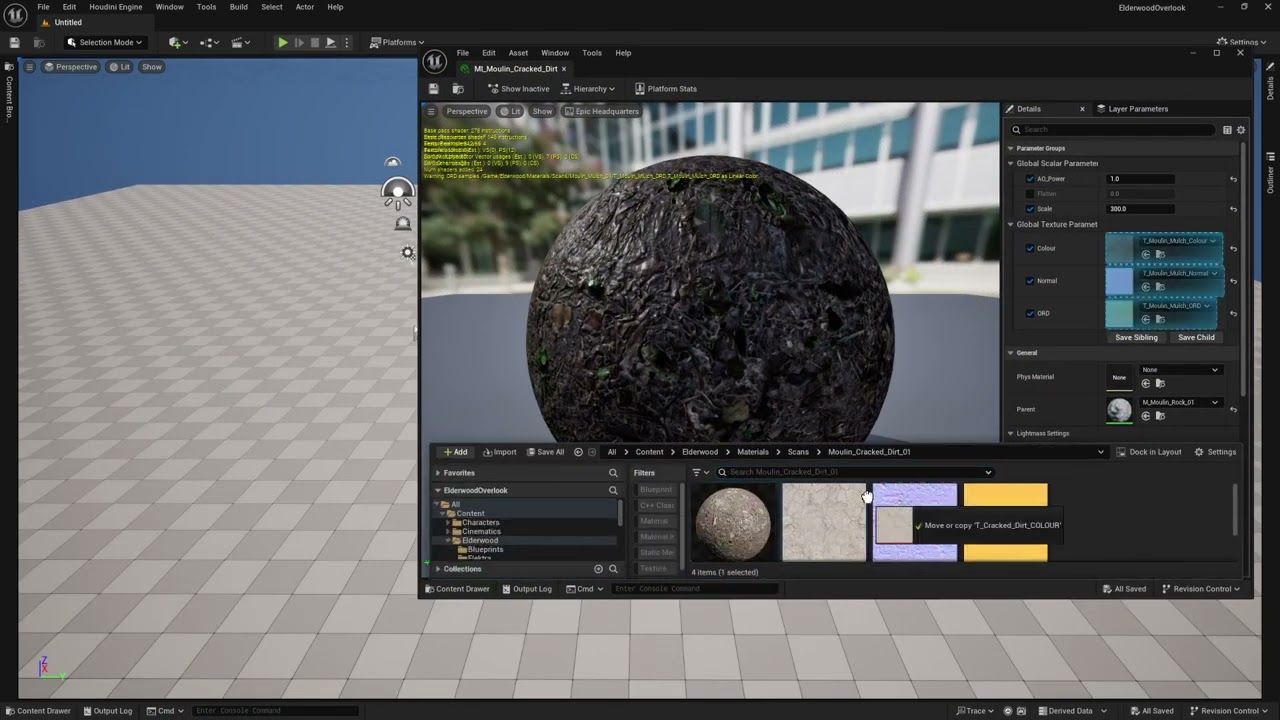This screenshot has width=1280, height=720.
Task: Click Dock in Layout
Action: [1149, 452]
